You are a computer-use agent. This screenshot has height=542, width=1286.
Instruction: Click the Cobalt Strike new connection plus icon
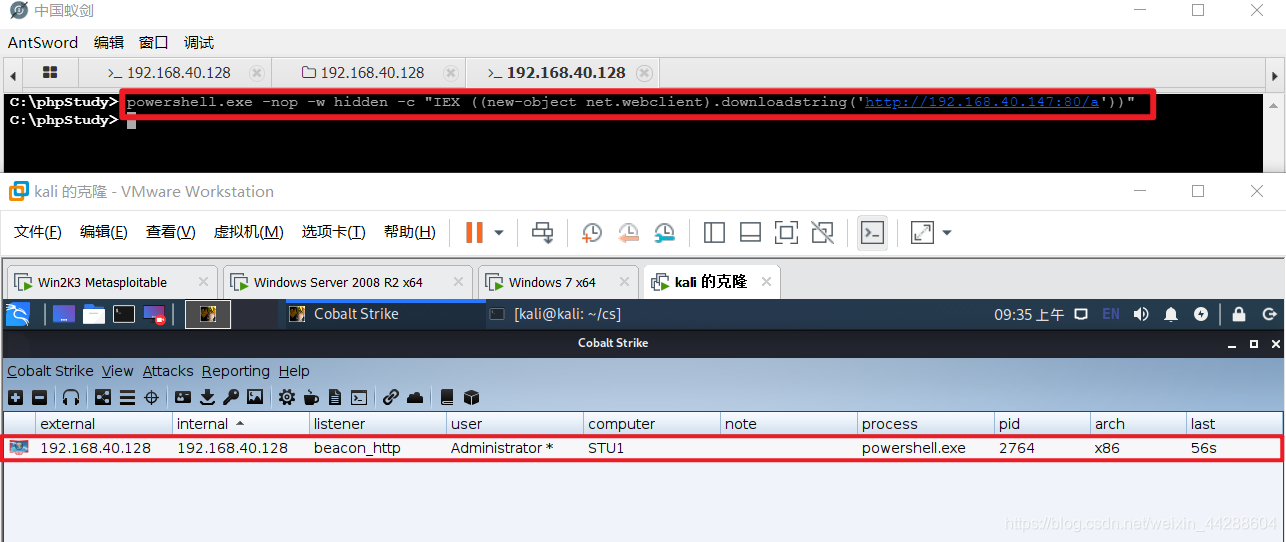(15, 397)
